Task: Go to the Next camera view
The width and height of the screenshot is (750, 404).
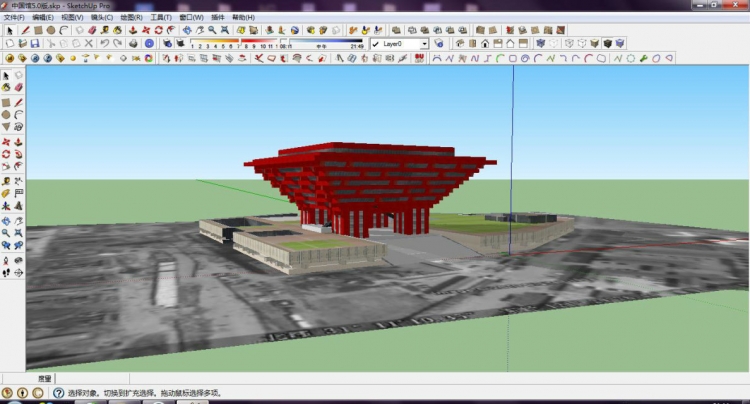Action: [x=18, y=245]
